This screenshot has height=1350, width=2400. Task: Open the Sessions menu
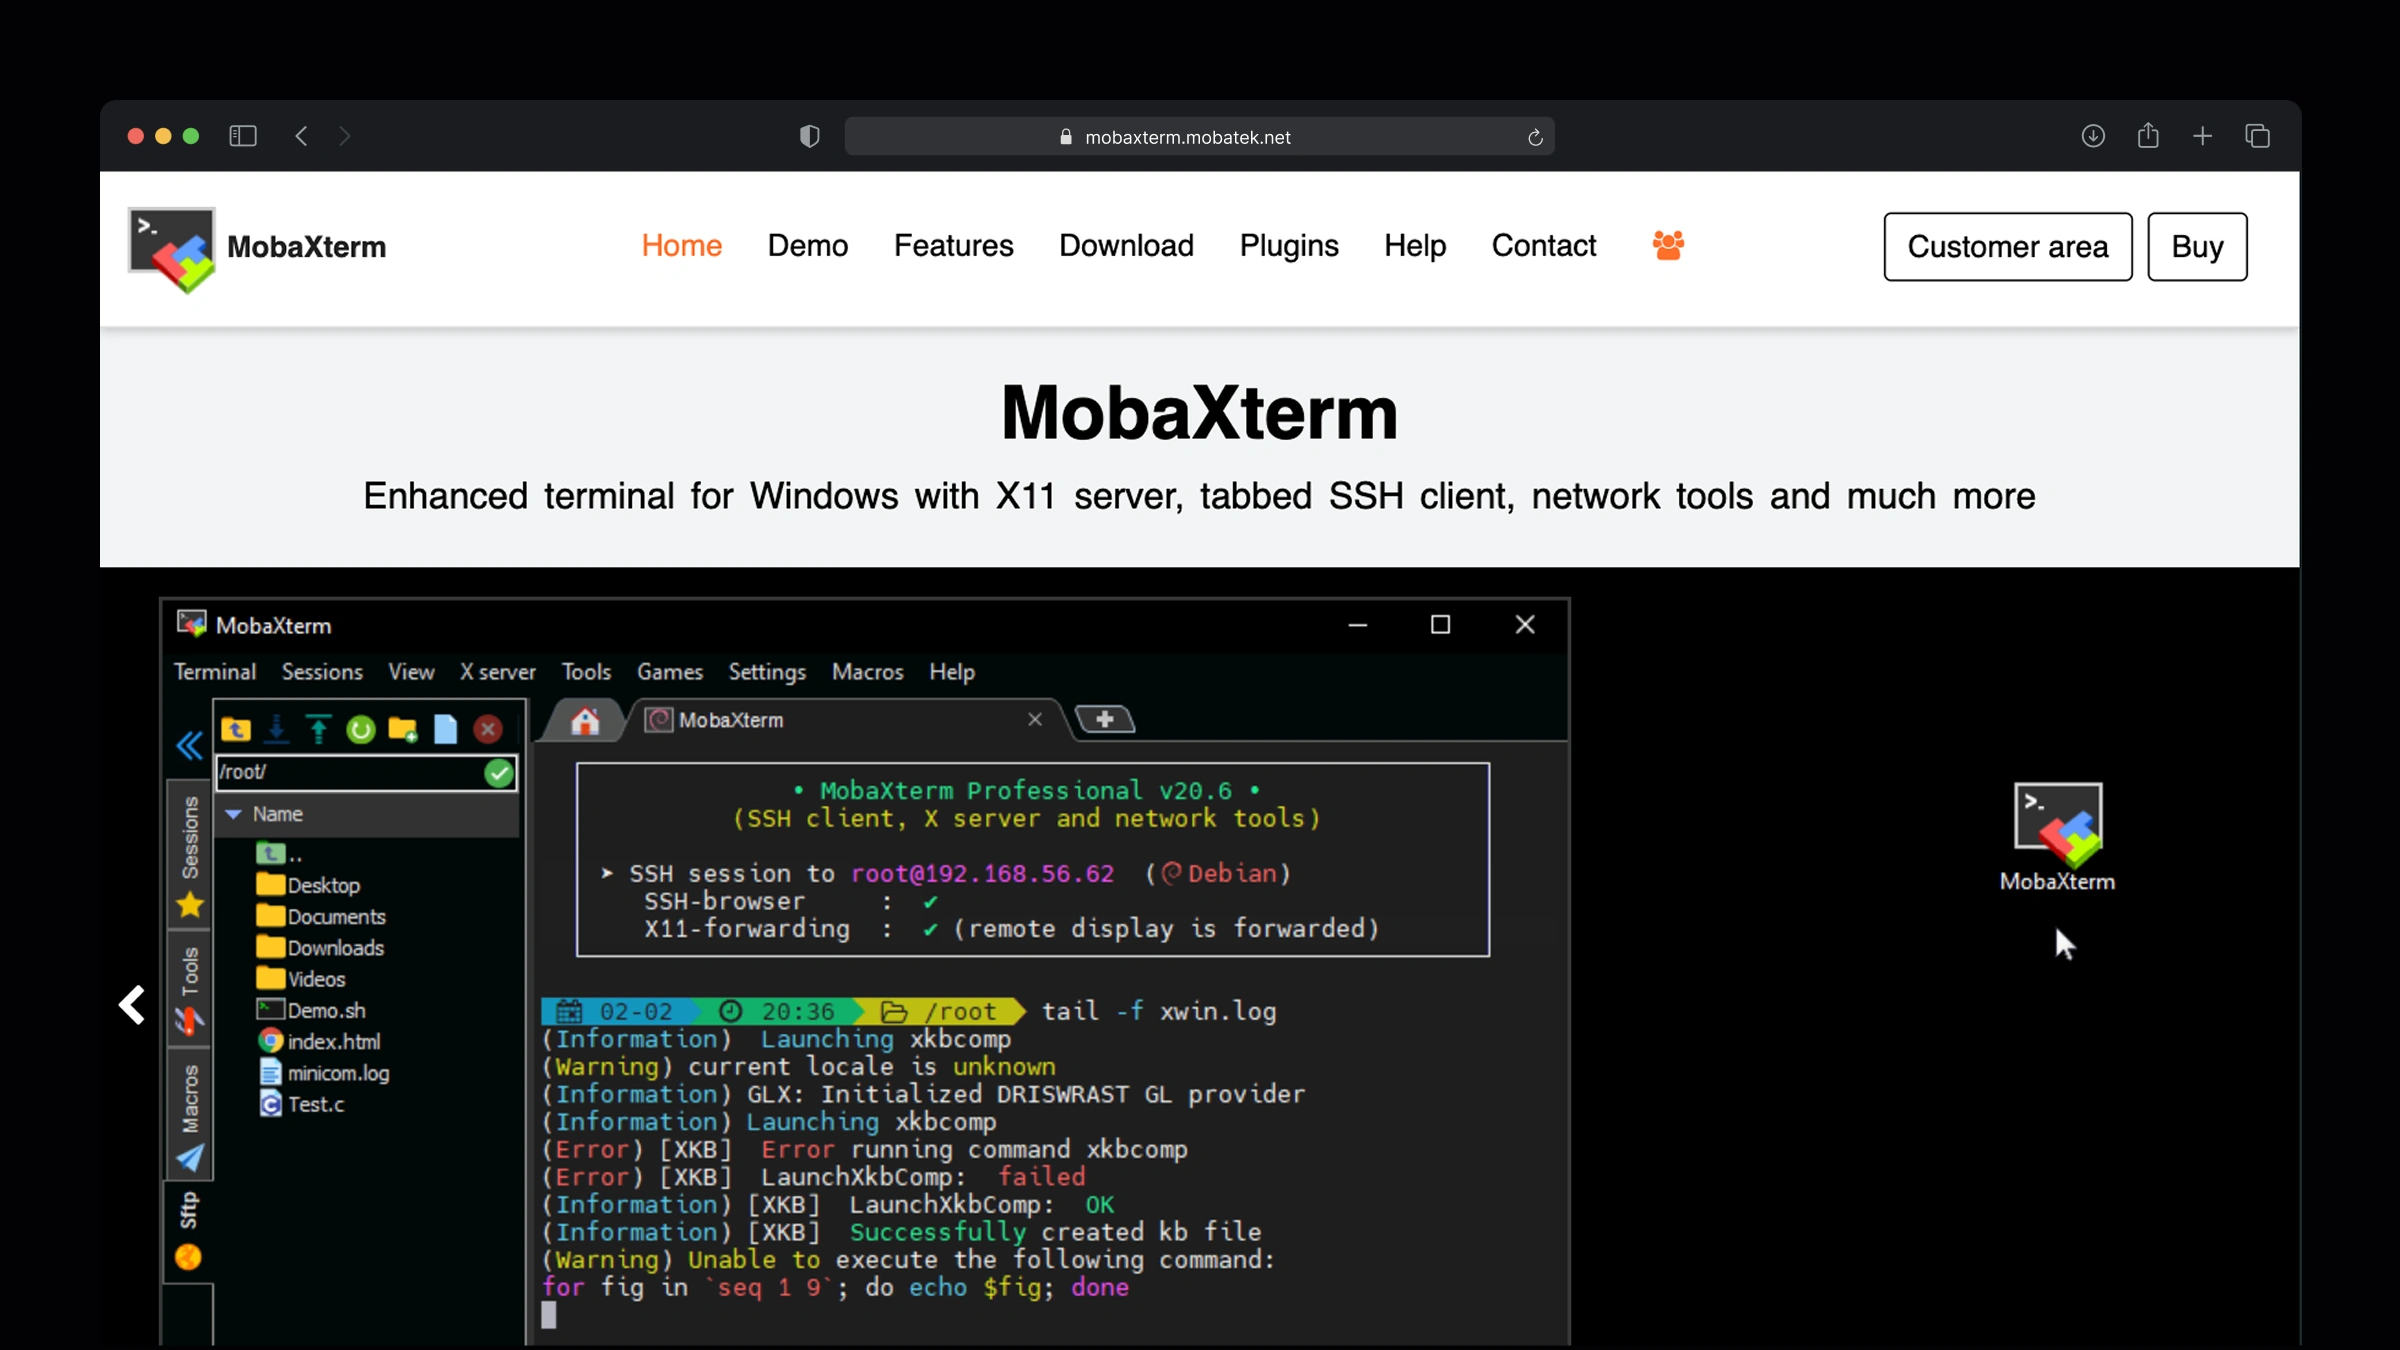coord(322,672)
